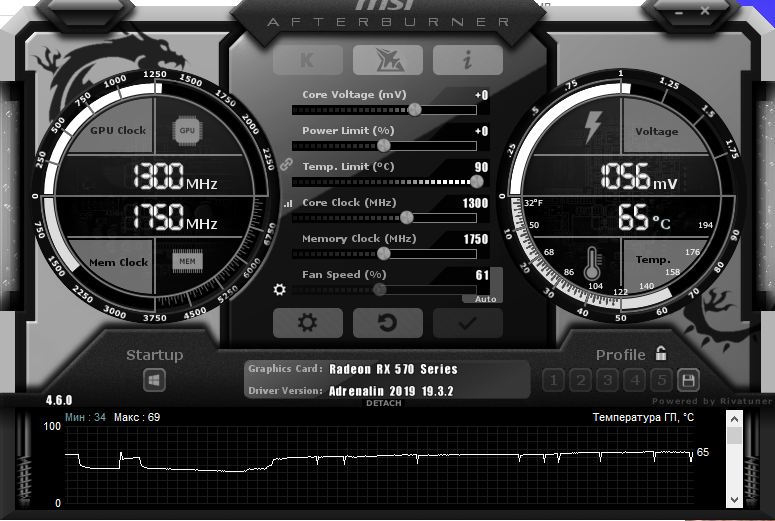Toggle the link icon beside Temp. Limit
Viewport: 775px width, 521px height.
286,164
